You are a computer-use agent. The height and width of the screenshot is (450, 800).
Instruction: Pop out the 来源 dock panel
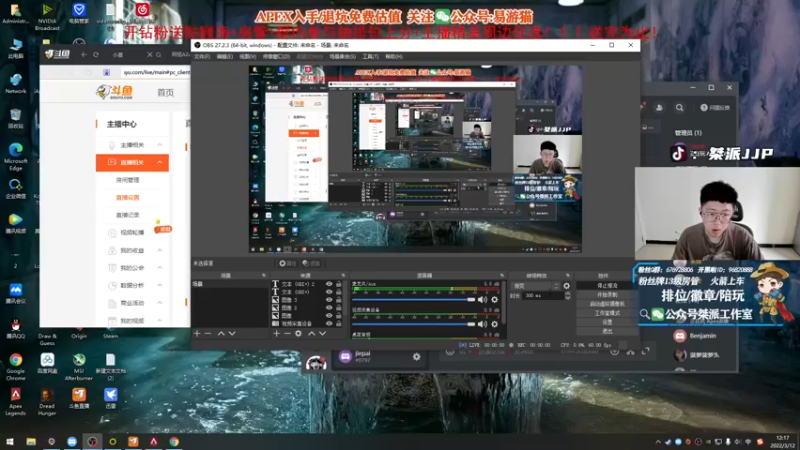point(343,276)
